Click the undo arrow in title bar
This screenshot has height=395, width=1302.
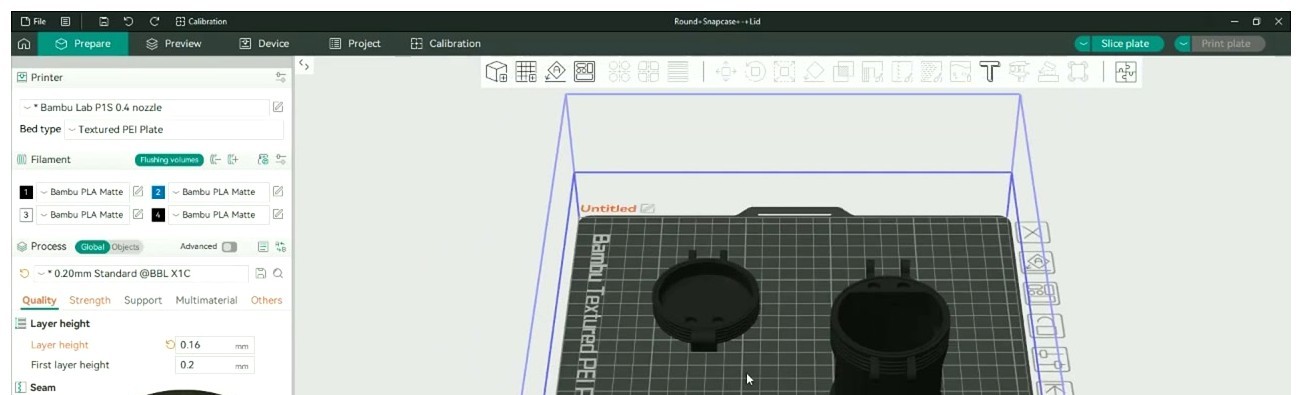(x=129, y=21)
